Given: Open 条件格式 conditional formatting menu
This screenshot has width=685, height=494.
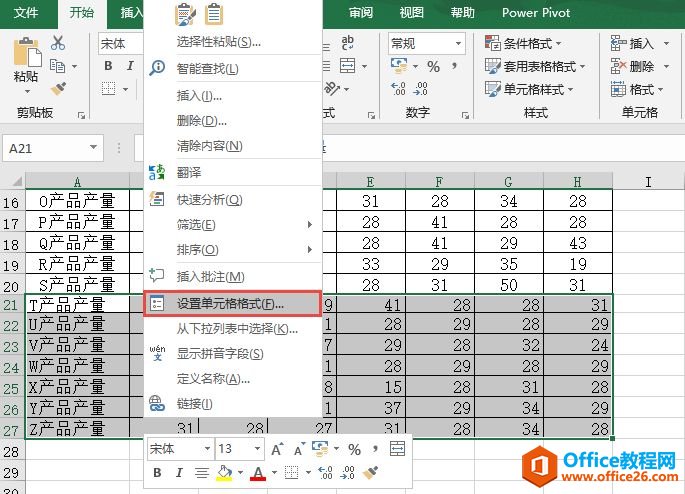Looking at the screenshot, I should pos(523,44).
